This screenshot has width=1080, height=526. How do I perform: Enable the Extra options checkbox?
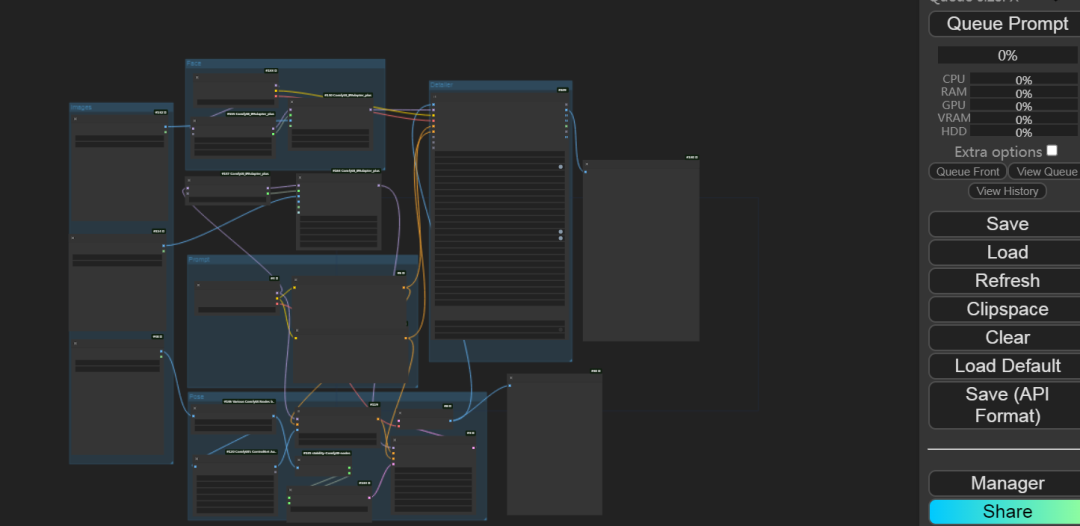[1052, 150]
